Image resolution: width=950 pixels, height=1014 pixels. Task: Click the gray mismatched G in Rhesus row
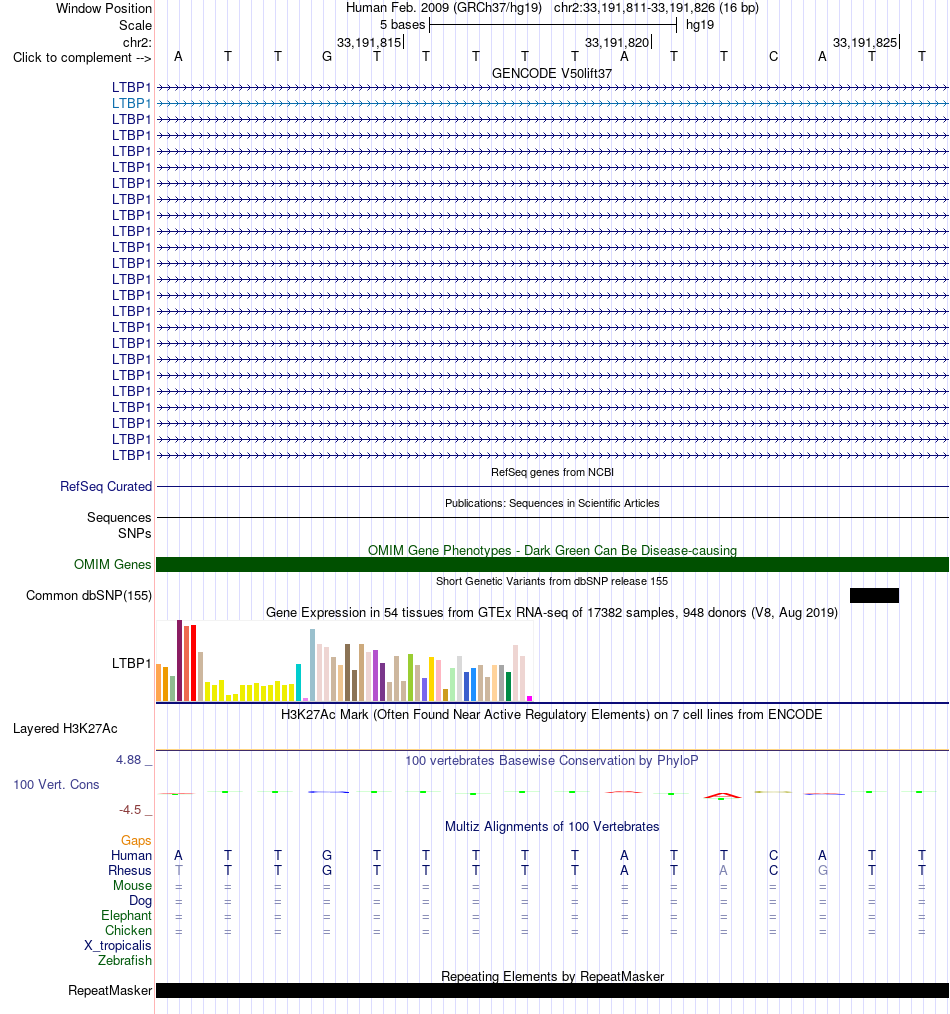coord(823,870)
